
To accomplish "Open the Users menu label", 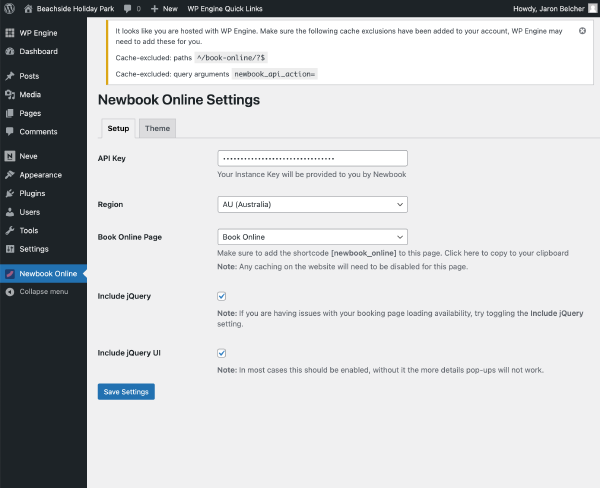I will 30,212.
